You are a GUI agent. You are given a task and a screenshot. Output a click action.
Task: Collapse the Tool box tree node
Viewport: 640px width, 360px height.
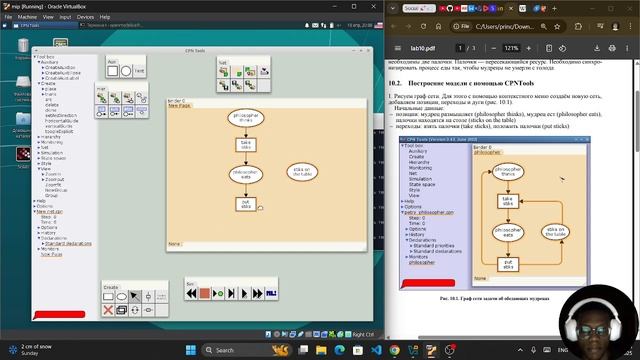tap(35, 57)
